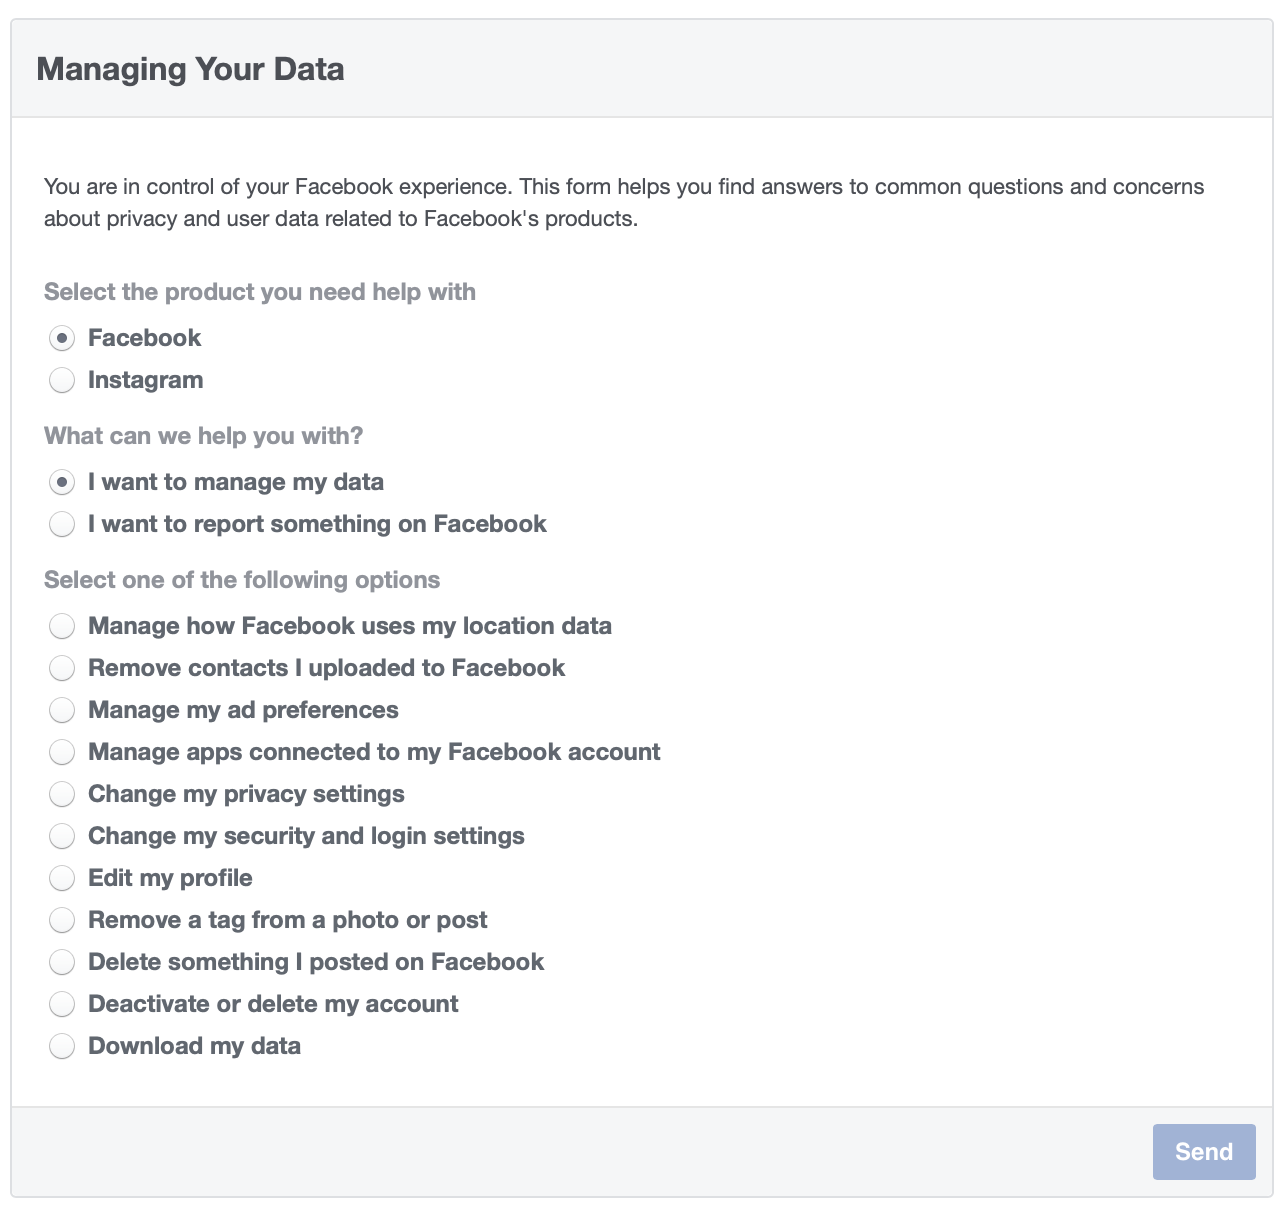
Task: Click the 'Edit my profile' label text
Action: pos(170,878)
